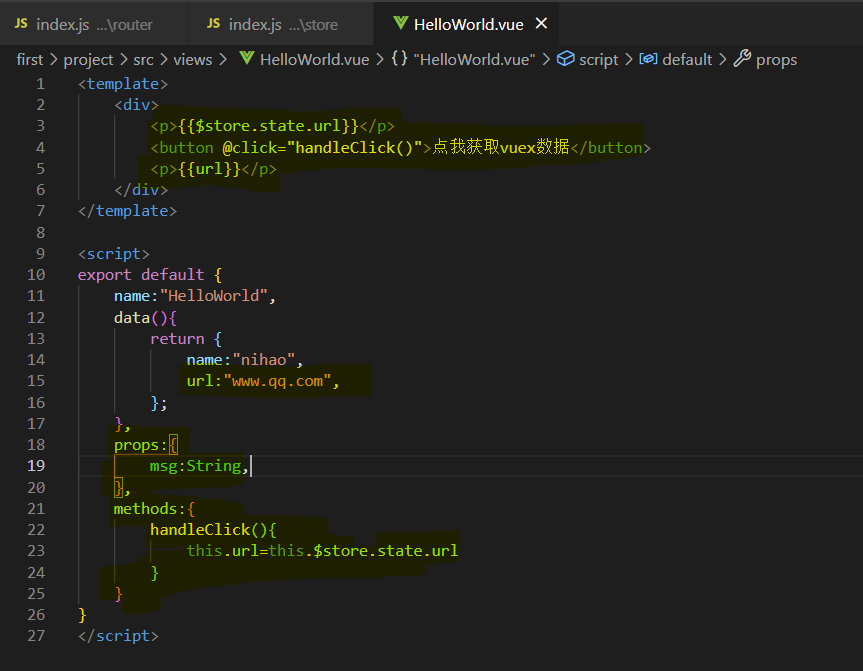Click the JS icon on the router tab
Screen dimensions: 863x671
click(21, 24)
